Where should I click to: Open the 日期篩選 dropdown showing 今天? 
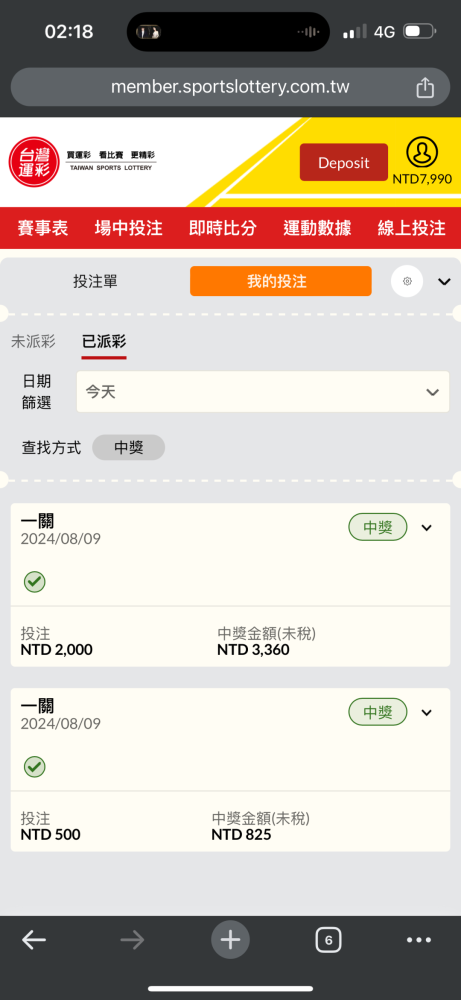(263, 392)
